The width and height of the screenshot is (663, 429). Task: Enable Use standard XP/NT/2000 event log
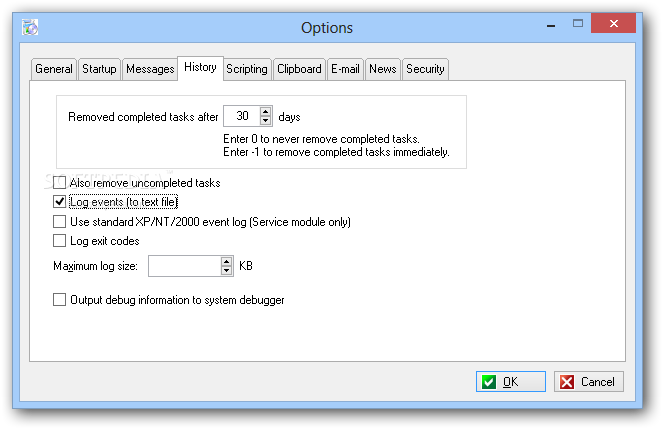[x=60, y=221]
